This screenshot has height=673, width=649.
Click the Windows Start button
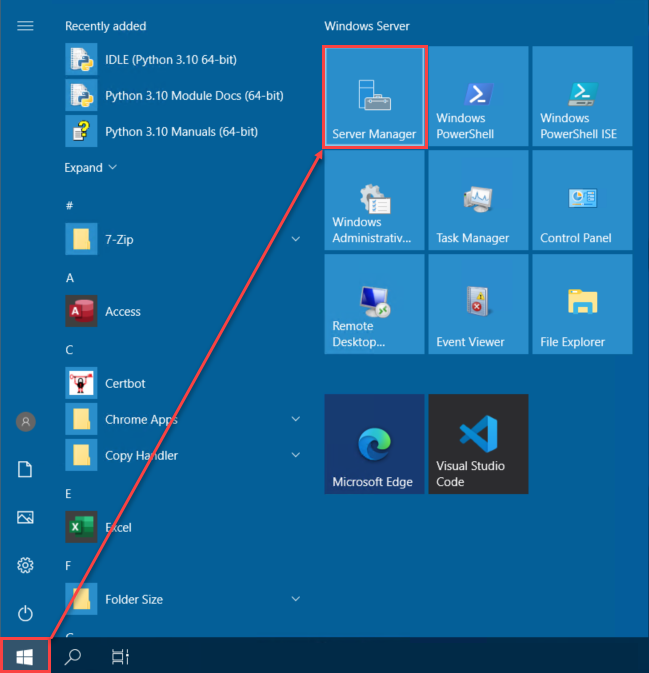pos(25,656)
